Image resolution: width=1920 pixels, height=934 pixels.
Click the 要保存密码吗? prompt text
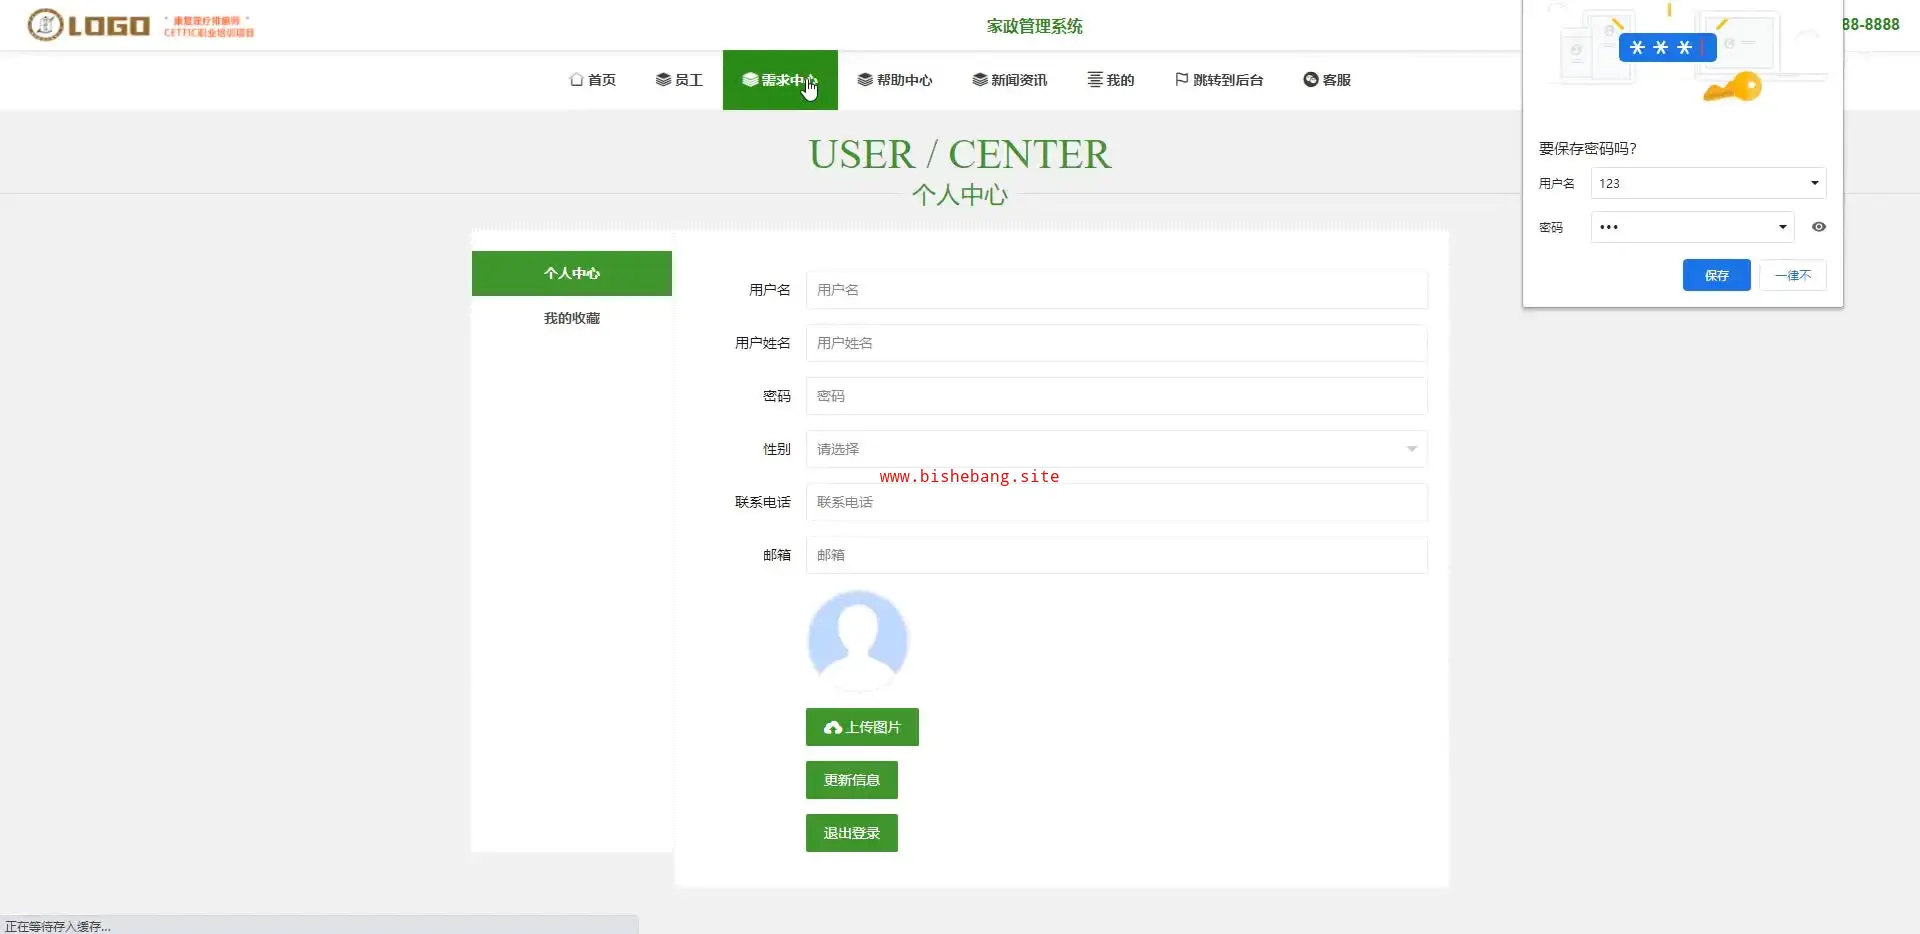tap(1587, 148)
